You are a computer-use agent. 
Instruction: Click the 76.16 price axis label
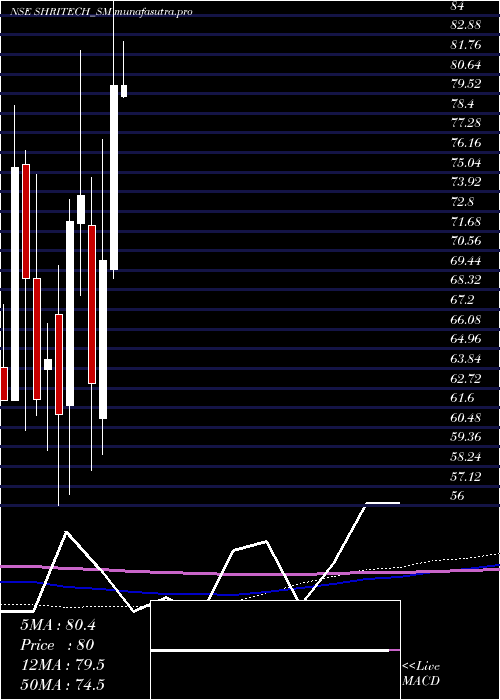pyautogui.click(x=466, y=143)
